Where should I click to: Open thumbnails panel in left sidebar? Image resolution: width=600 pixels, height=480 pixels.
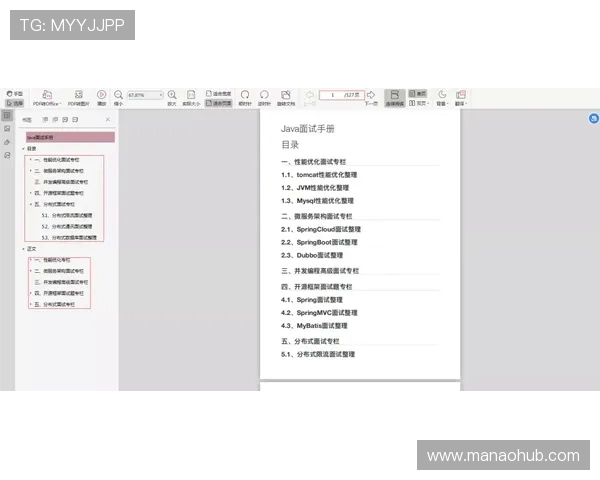(7, 129)
